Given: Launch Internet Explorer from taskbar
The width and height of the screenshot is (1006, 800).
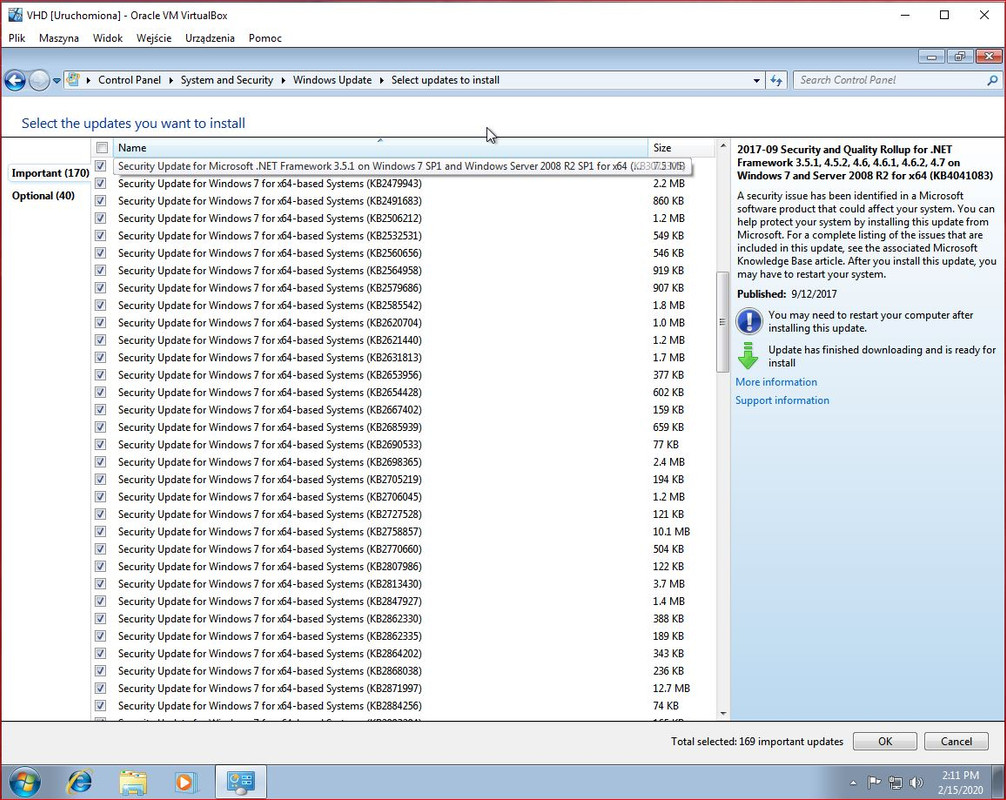Looking at the screenshot, I should 80,782.
